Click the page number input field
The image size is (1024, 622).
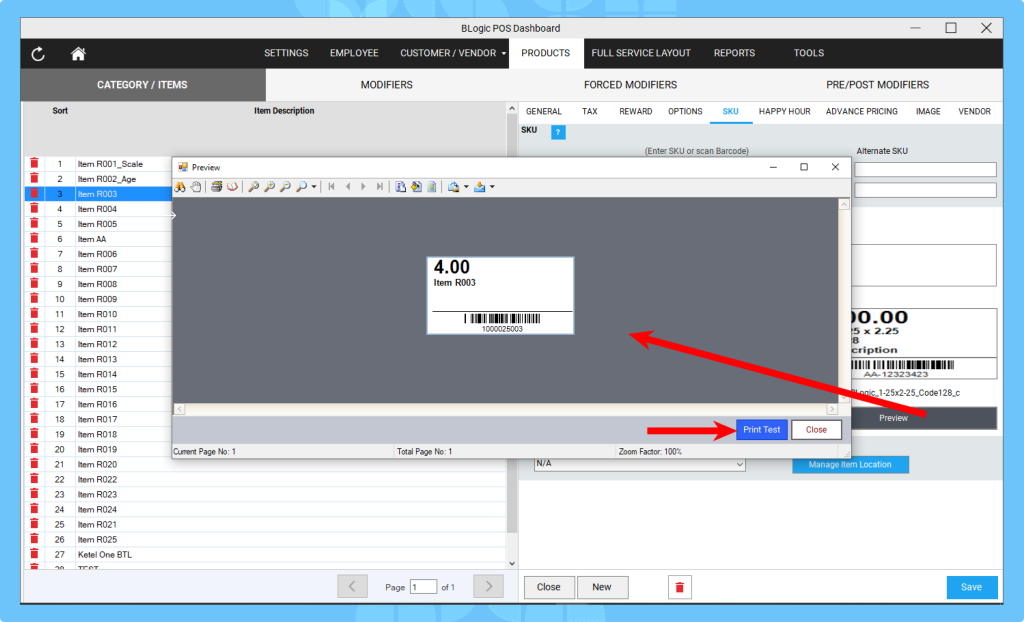[x=423, y=587]
